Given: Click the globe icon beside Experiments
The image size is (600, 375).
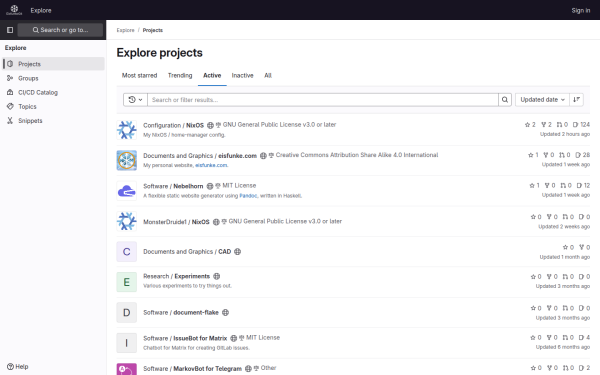Looking at the screenshot, I should 217,276.
